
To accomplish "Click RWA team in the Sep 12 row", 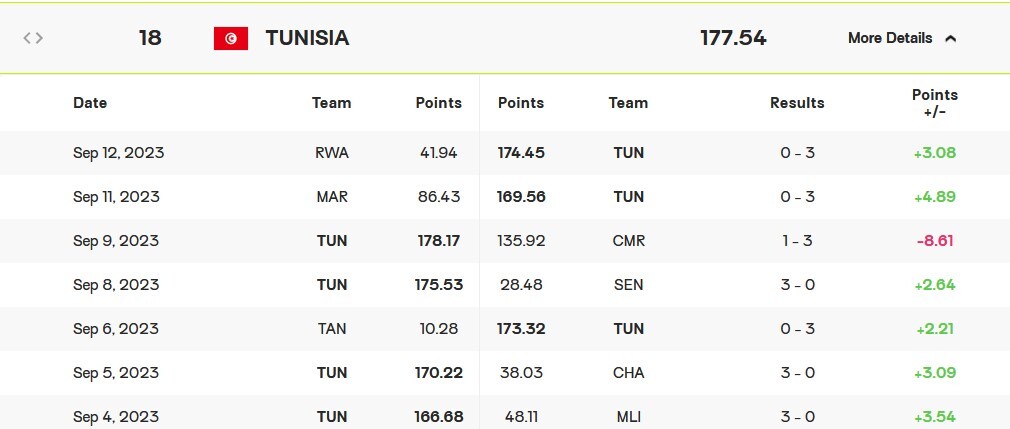I will tap(331, 153).
